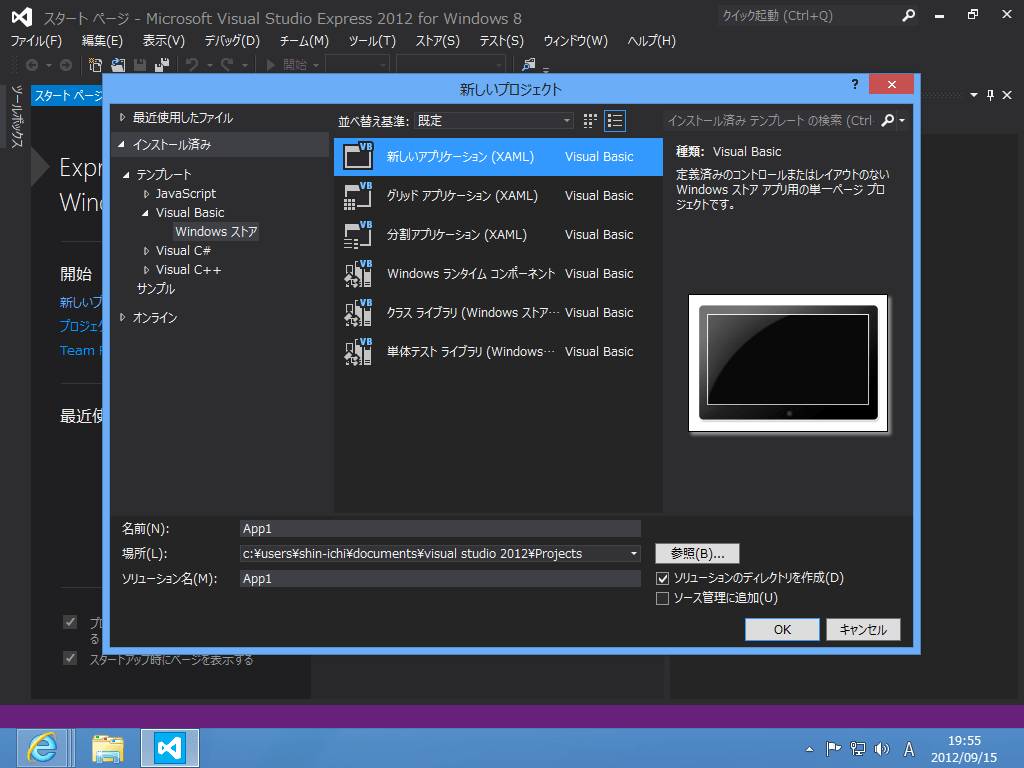
Task: Click the Quick Launch search icon
Action: point(908,16)
